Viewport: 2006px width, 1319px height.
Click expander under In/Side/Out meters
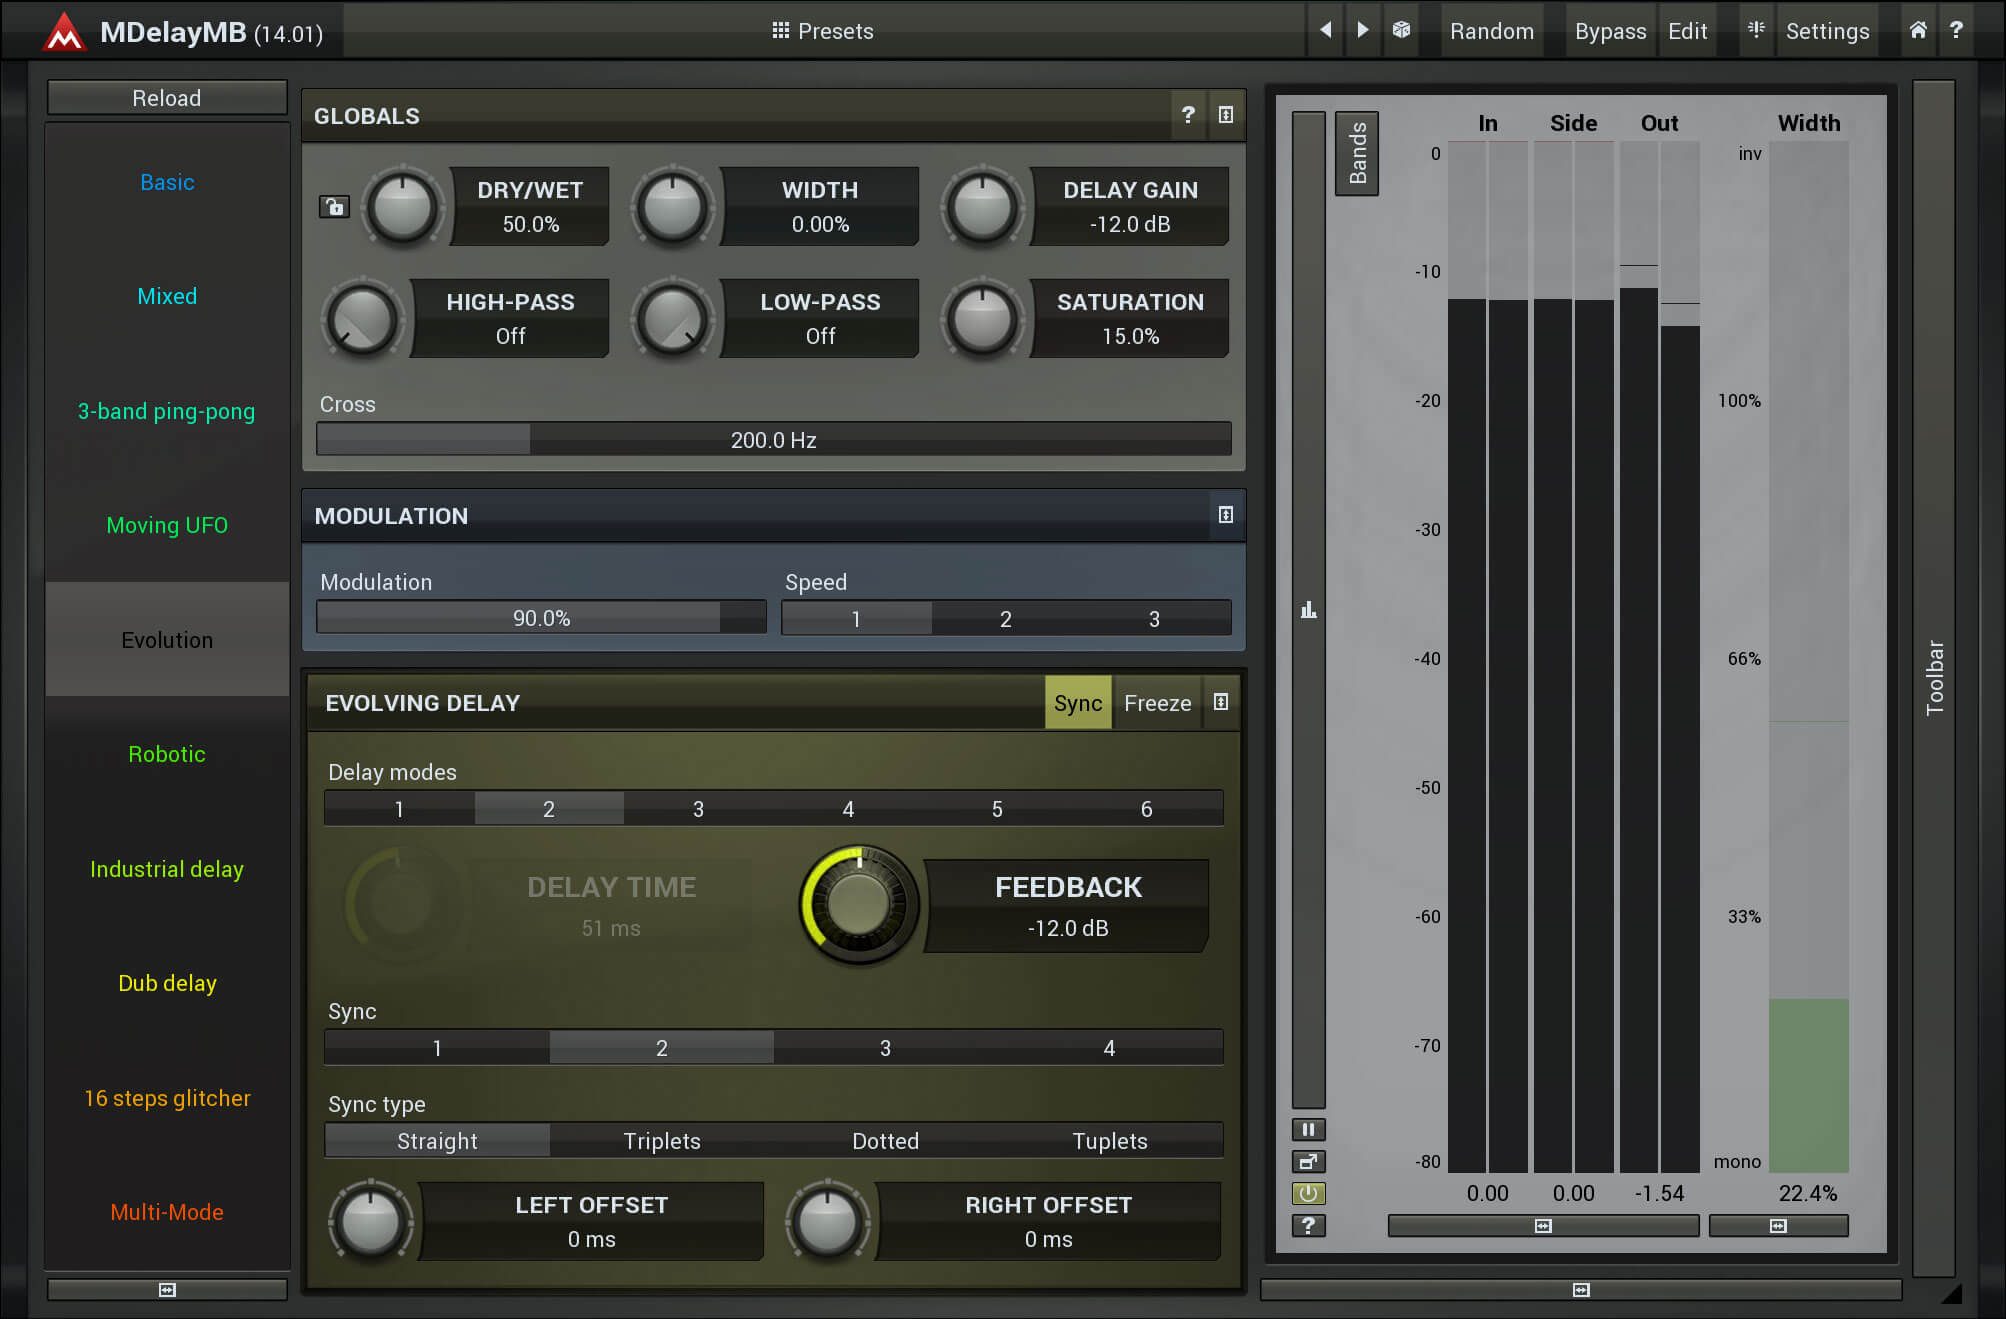pos(1543,1226)
